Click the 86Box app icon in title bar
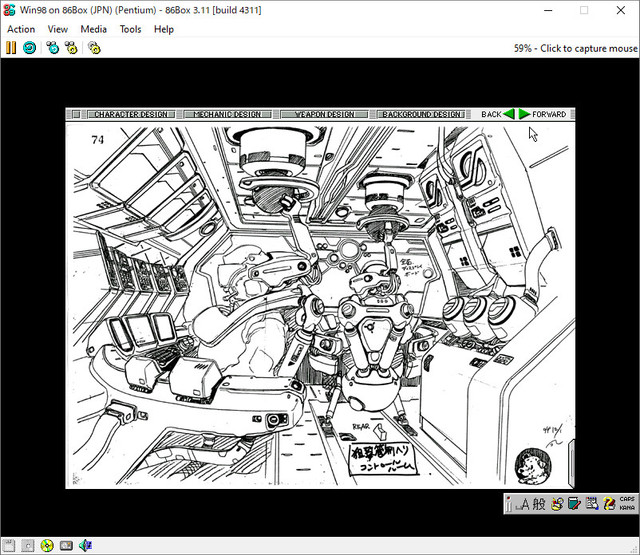 [9, 10]
